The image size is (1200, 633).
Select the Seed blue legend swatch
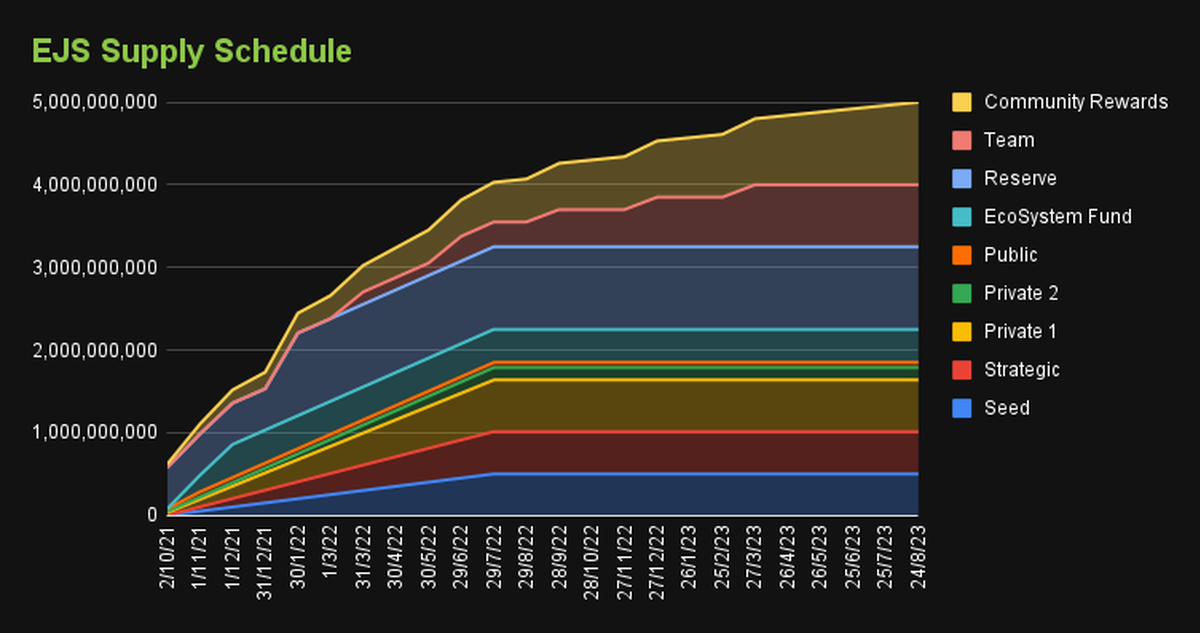962,408
